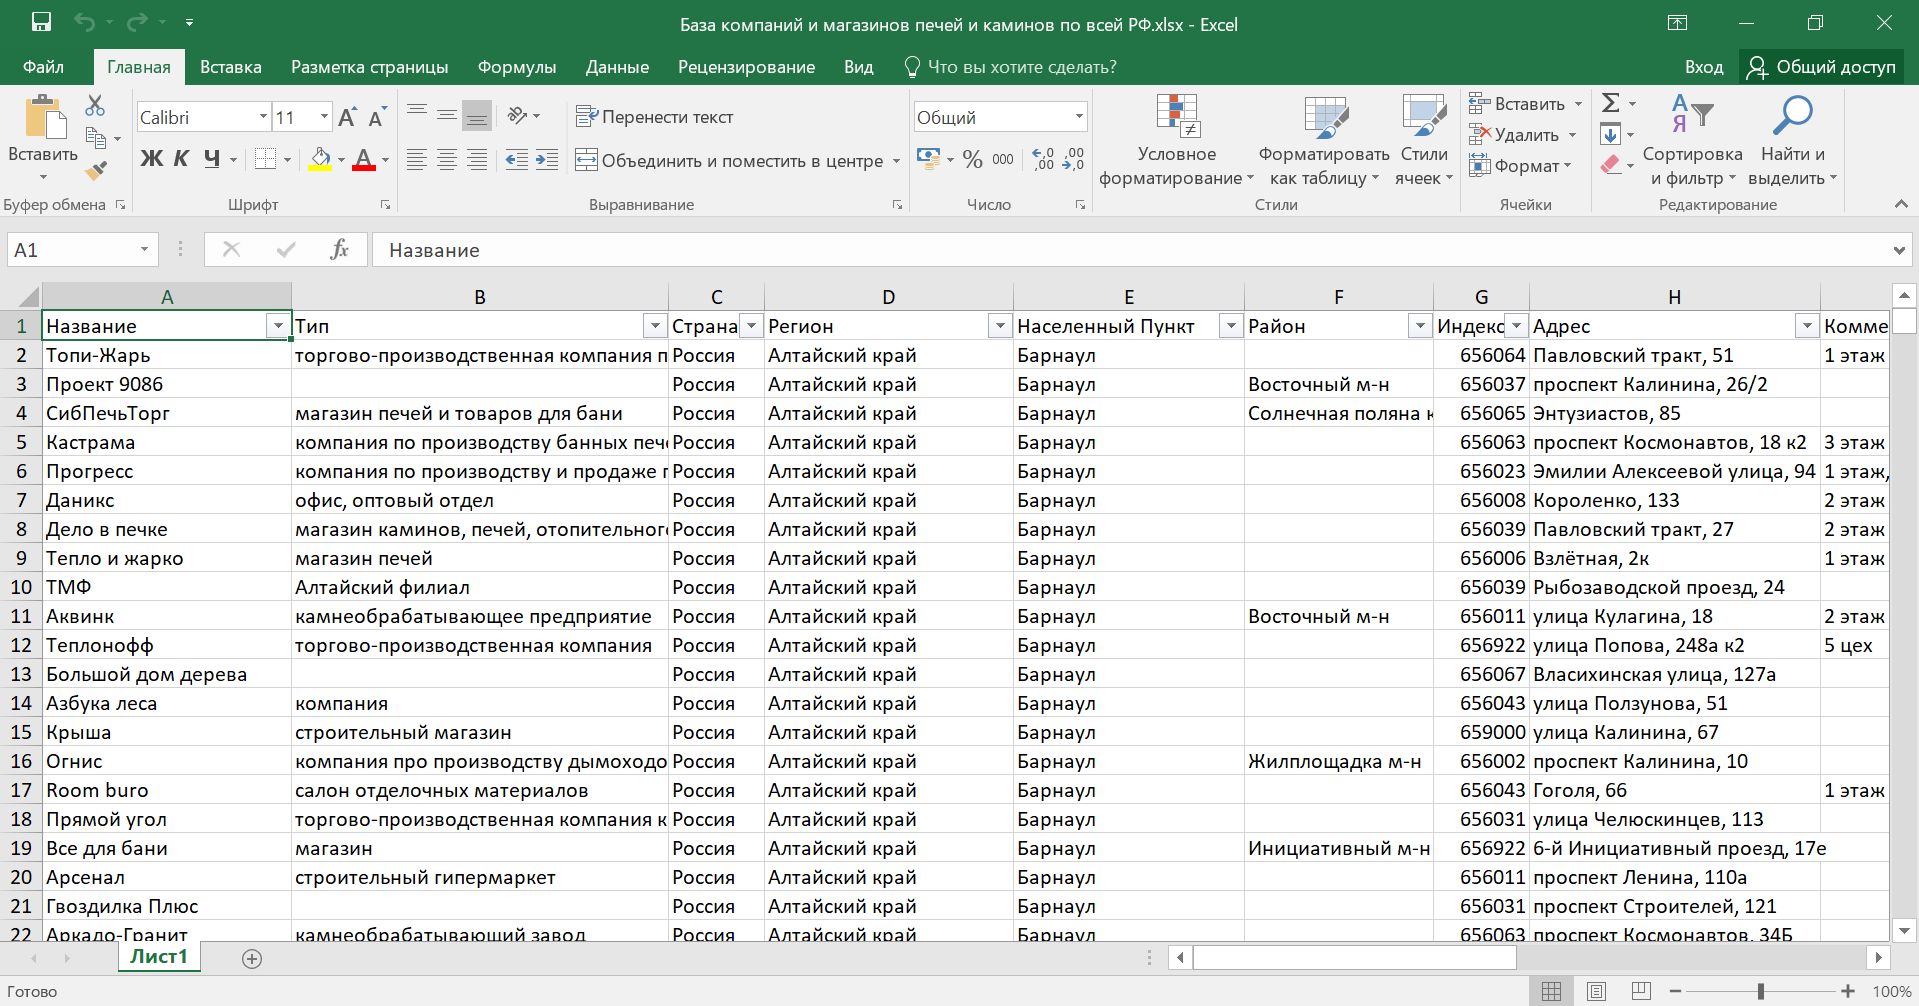Increase indent of cell content
1919x1006 pixels.
[547, 160]
